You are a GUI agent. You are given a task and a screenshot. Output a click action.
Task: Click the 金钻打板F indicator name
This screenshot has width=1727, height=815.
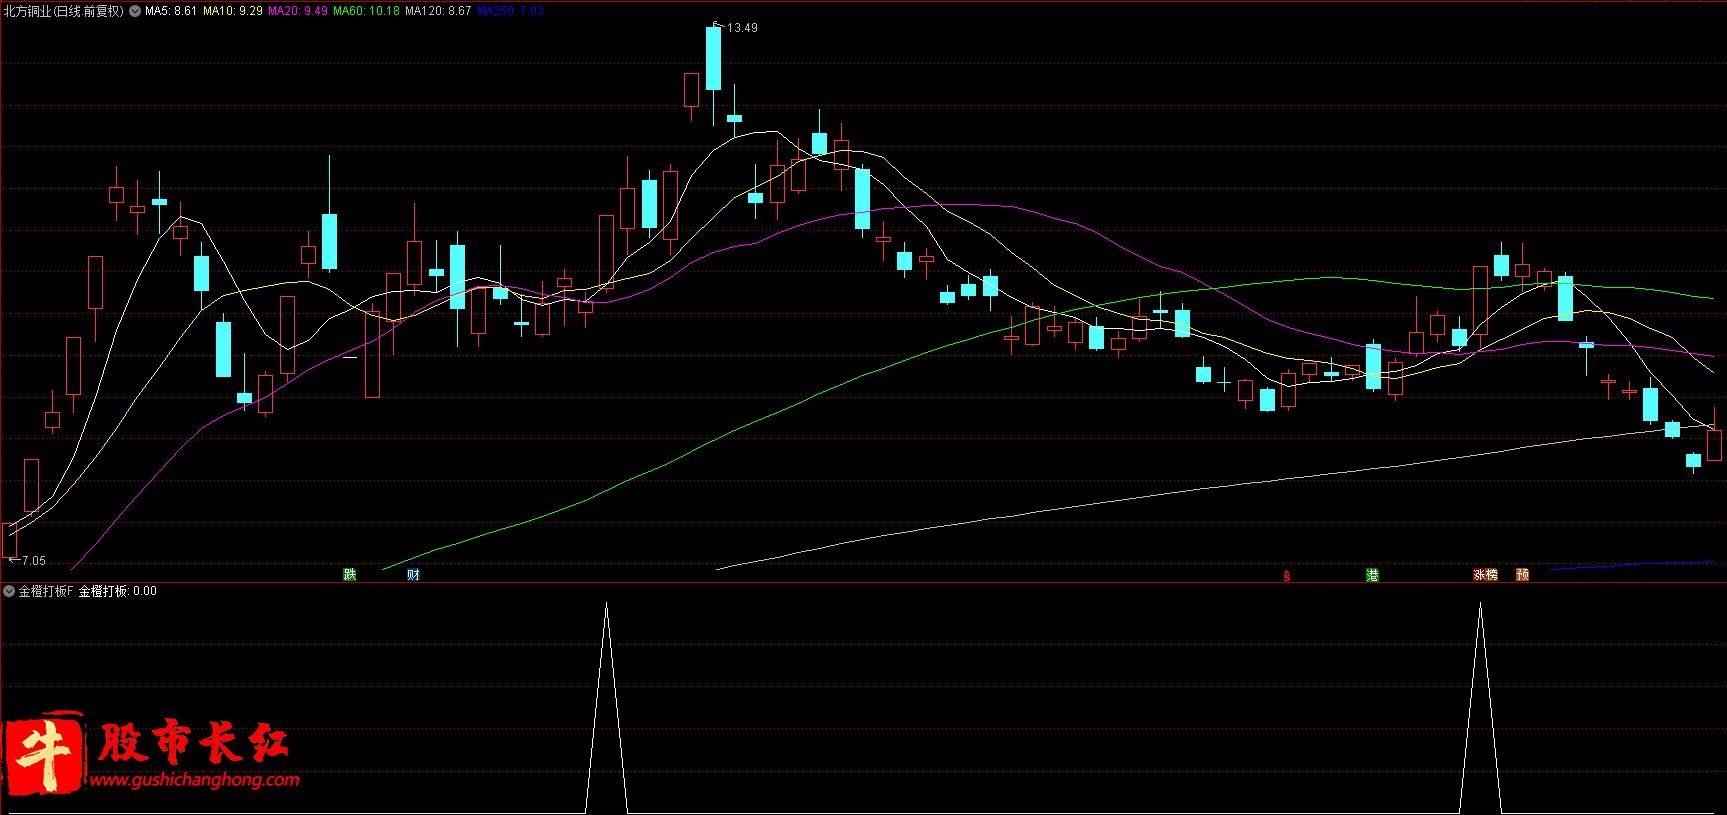tap(46, 591)
